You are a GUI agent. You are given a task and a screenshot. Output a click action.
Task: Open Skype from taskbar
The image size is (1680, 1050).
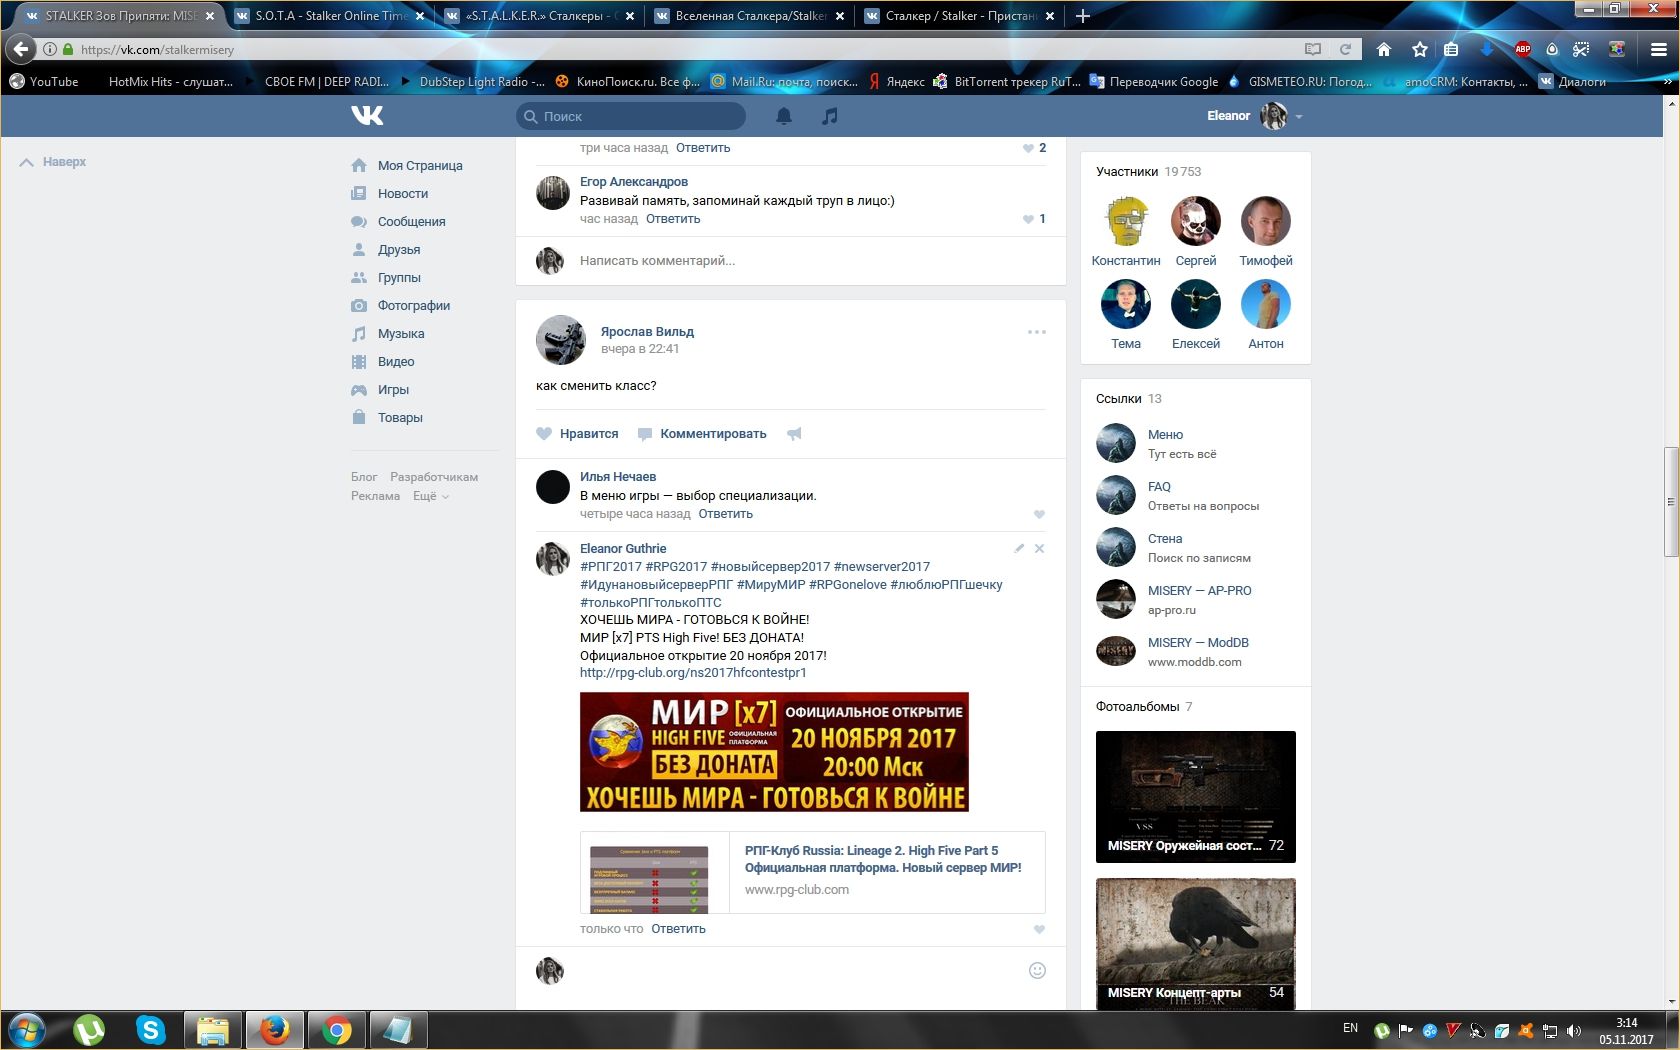[x=150, y=1029]
